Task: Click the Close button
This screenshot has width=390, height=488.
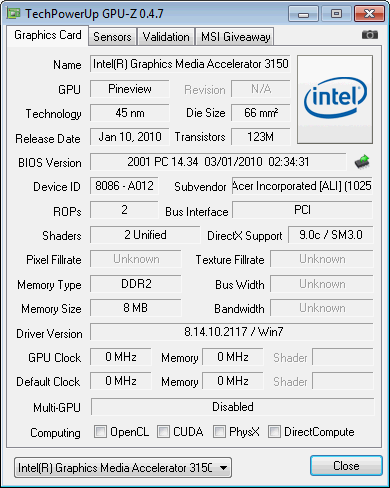Action: click(x=346, y=466)
